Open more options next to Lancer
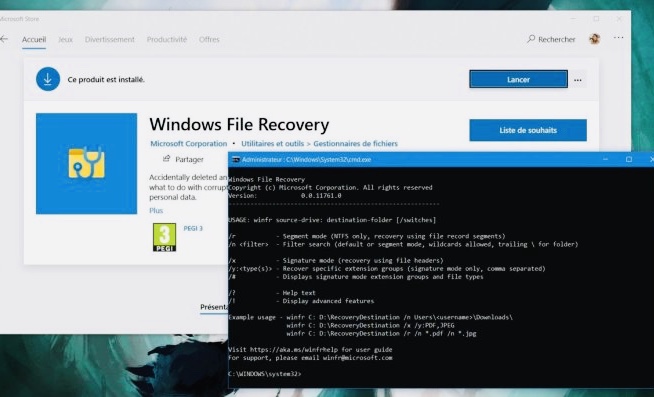 click(578, 80)
